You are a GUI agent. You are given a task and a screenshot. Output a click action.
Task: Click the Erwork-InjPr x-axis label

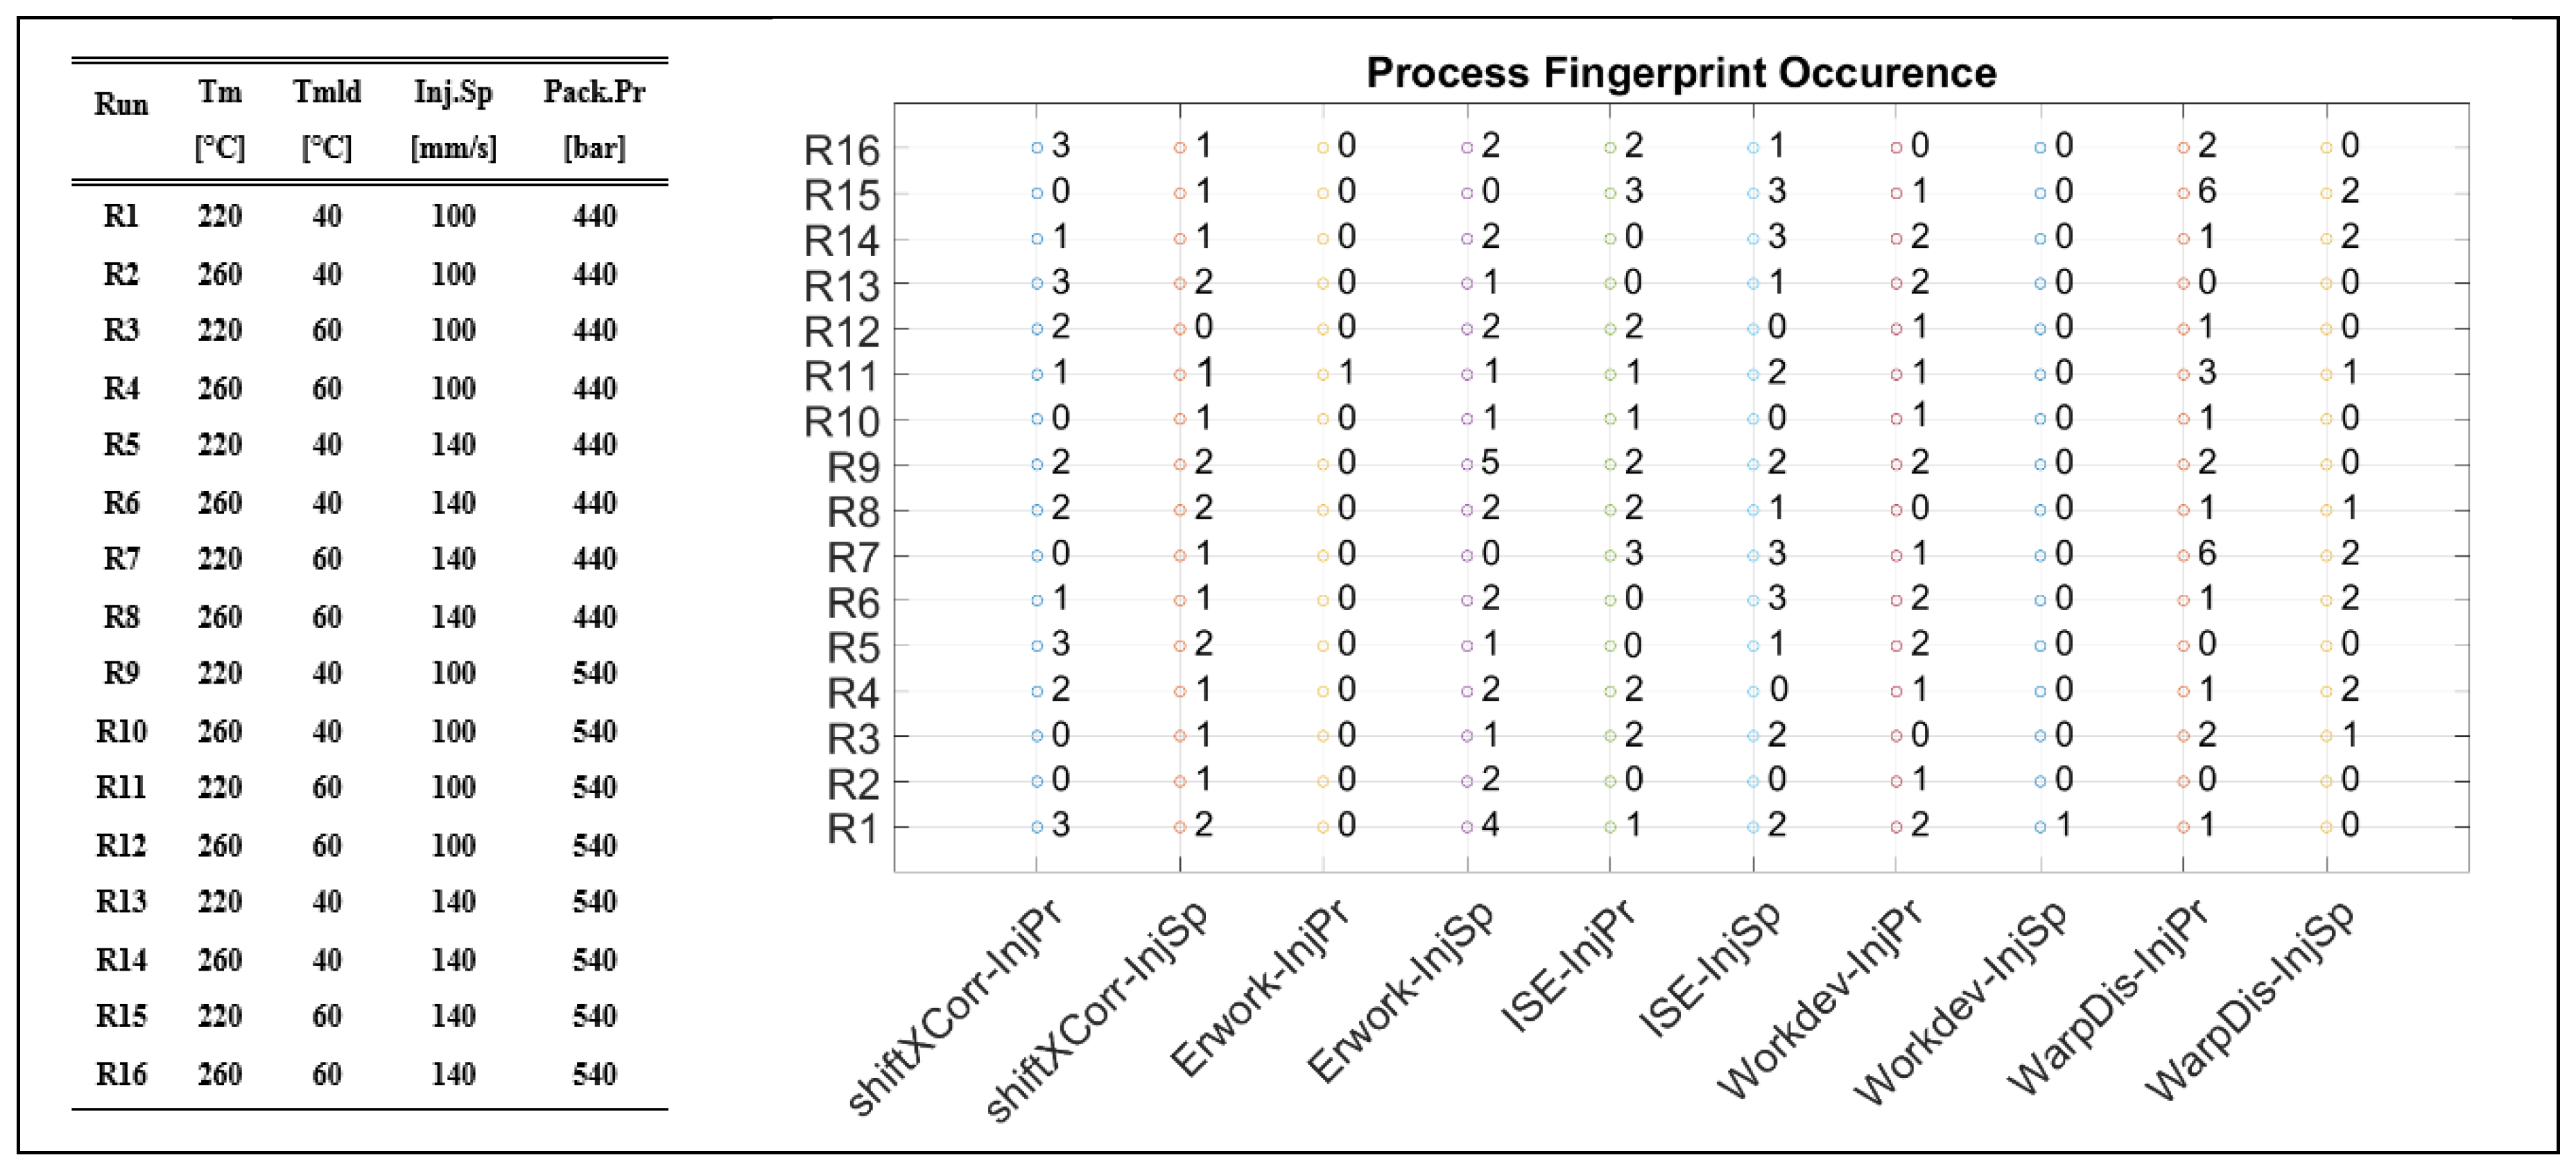click(x=1259, y=986)
